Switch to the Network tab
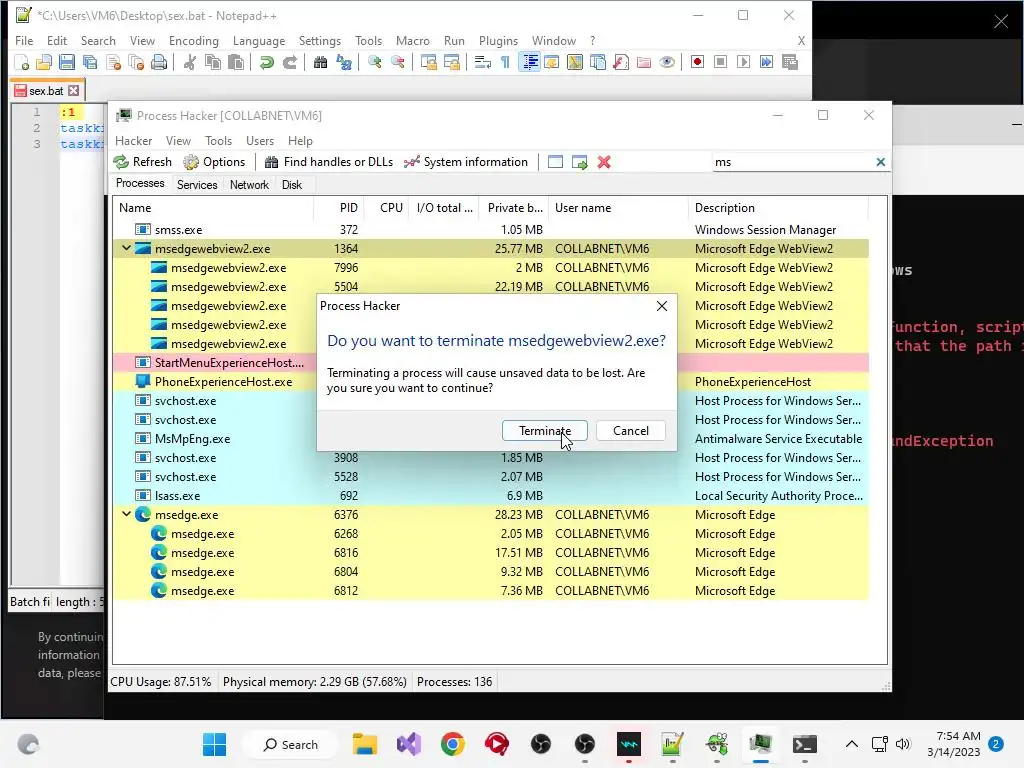This screenshot has height=768, width=1024. coord(249,185)
